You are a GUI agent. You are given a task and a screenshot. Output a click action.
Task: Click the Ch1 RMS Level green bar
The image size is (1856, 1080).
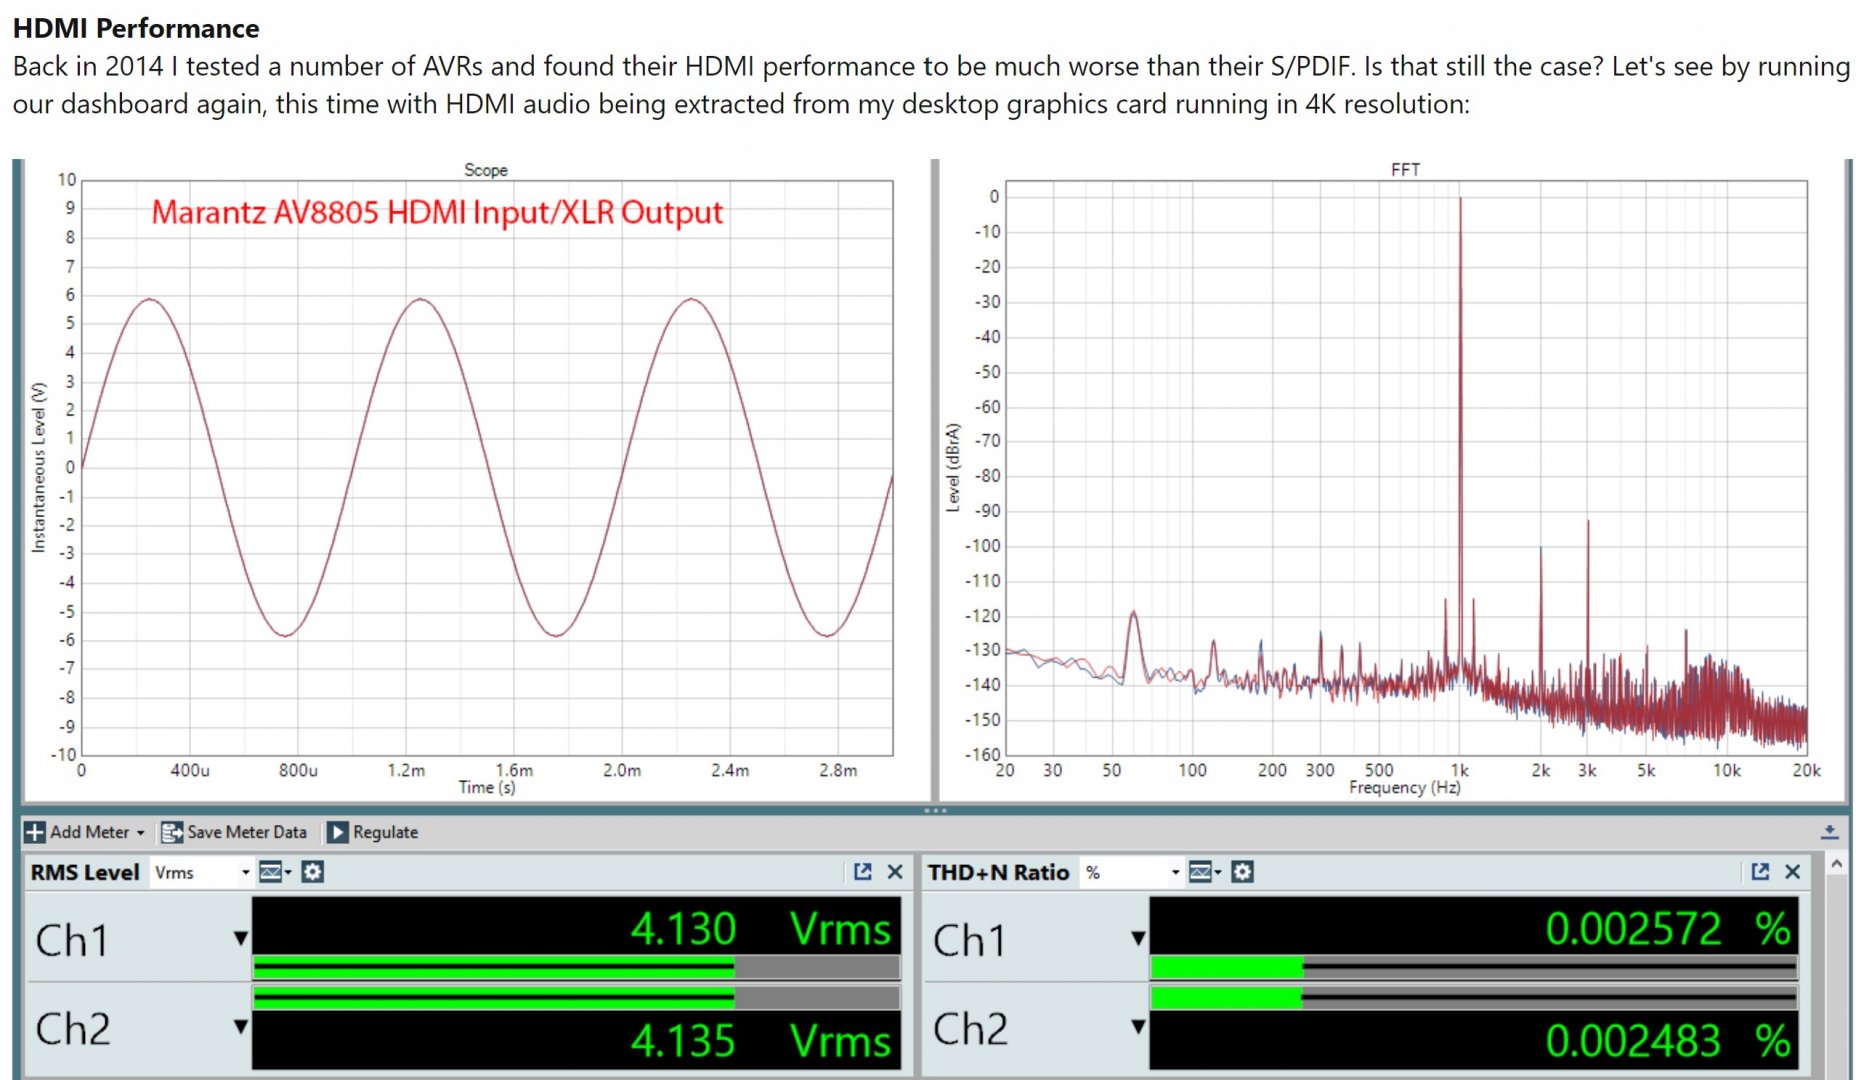click(494, 966)
